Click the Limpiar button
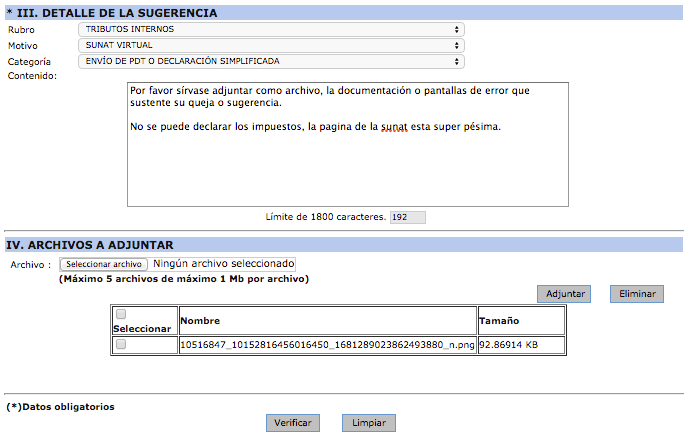This screenshot has height=441, width=689. coord(369,423)
